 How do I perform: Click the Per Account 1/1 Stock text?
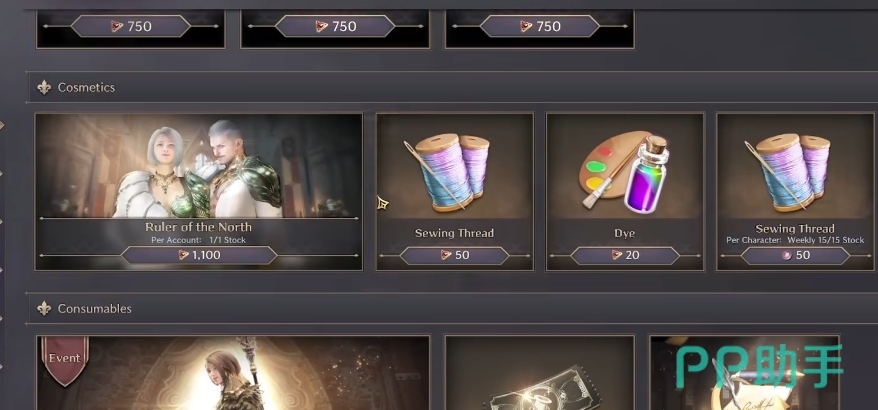[x=198, y=240]
